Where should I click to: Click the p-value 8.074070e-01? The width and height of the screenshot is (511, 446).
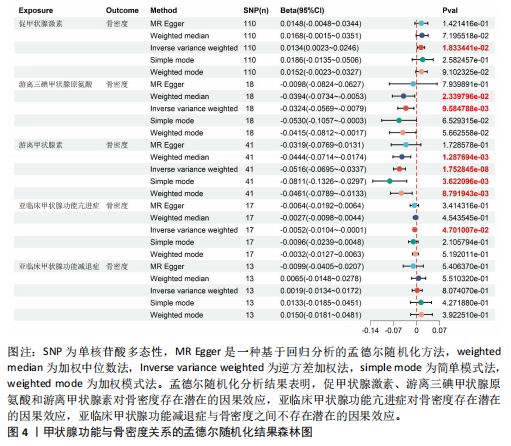click(x=465, y=291)
